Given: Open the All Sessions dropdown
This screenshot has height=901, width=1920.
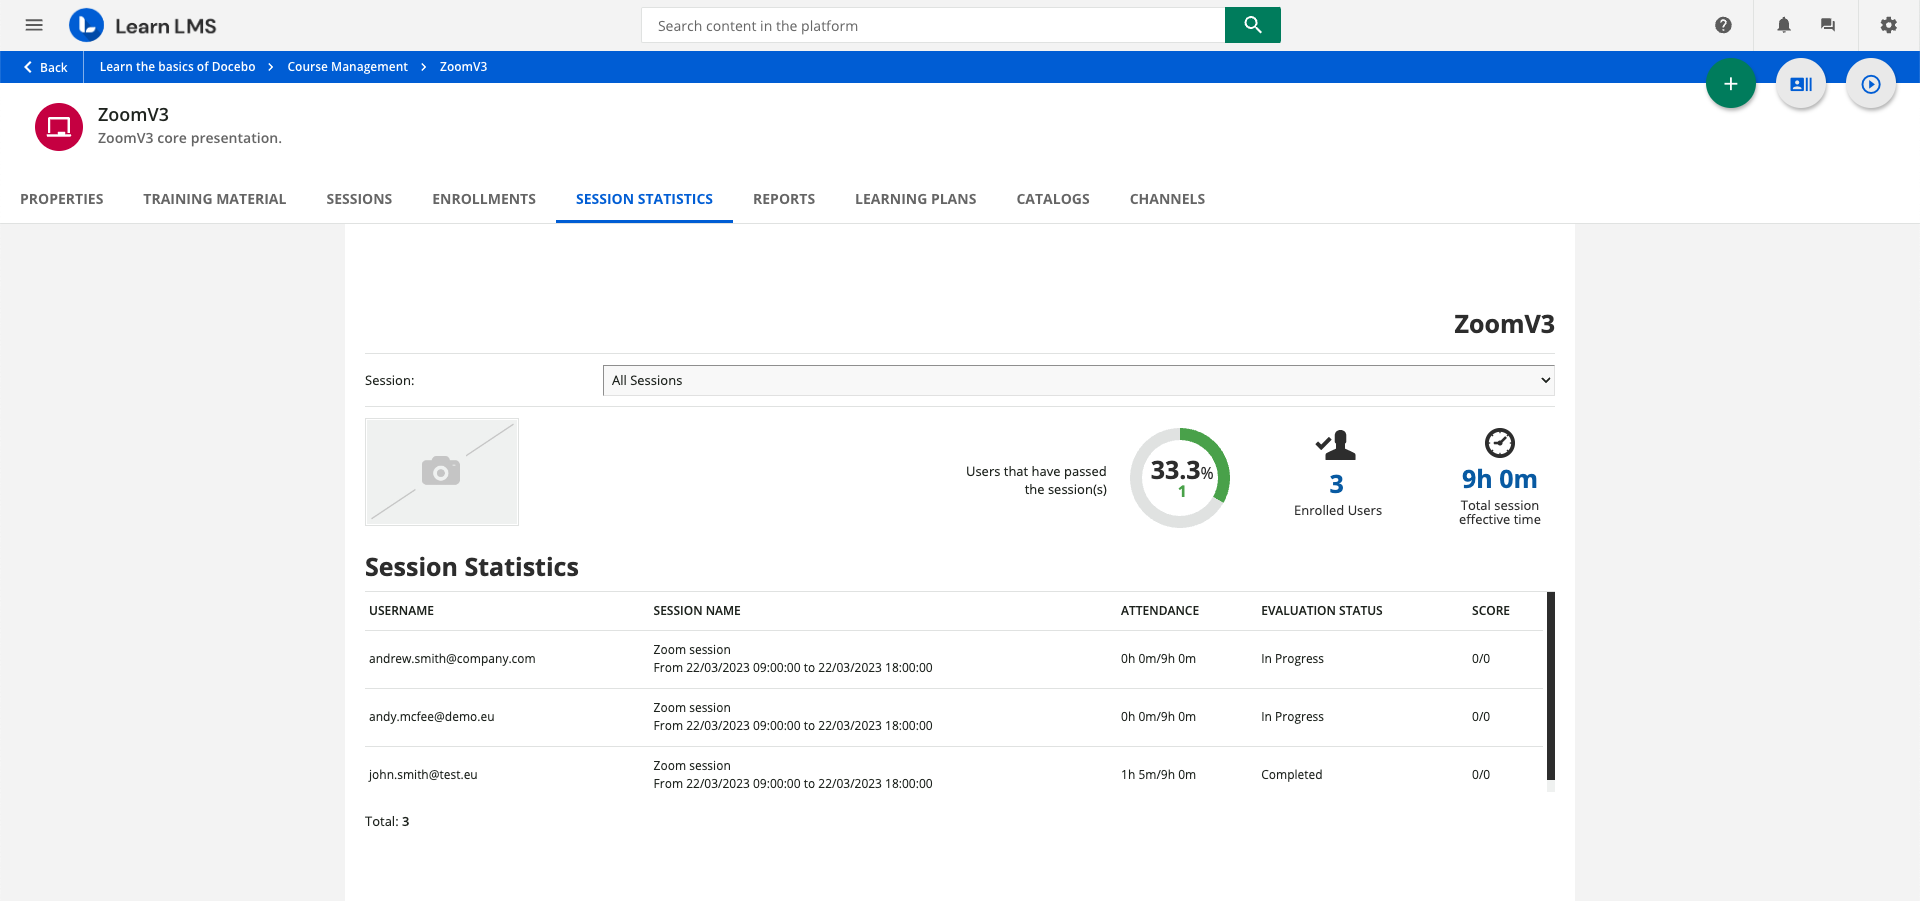Looking at the screenshot, I should pyautogui.click(x=1078, y=380).
